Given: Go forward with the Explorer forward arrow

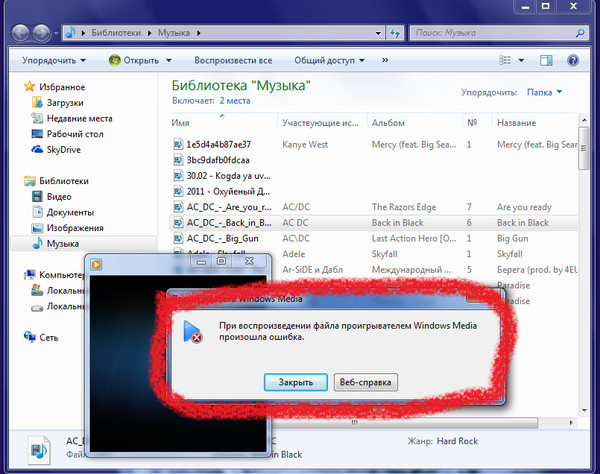Looking at the screenshot, I should [41, 33].
